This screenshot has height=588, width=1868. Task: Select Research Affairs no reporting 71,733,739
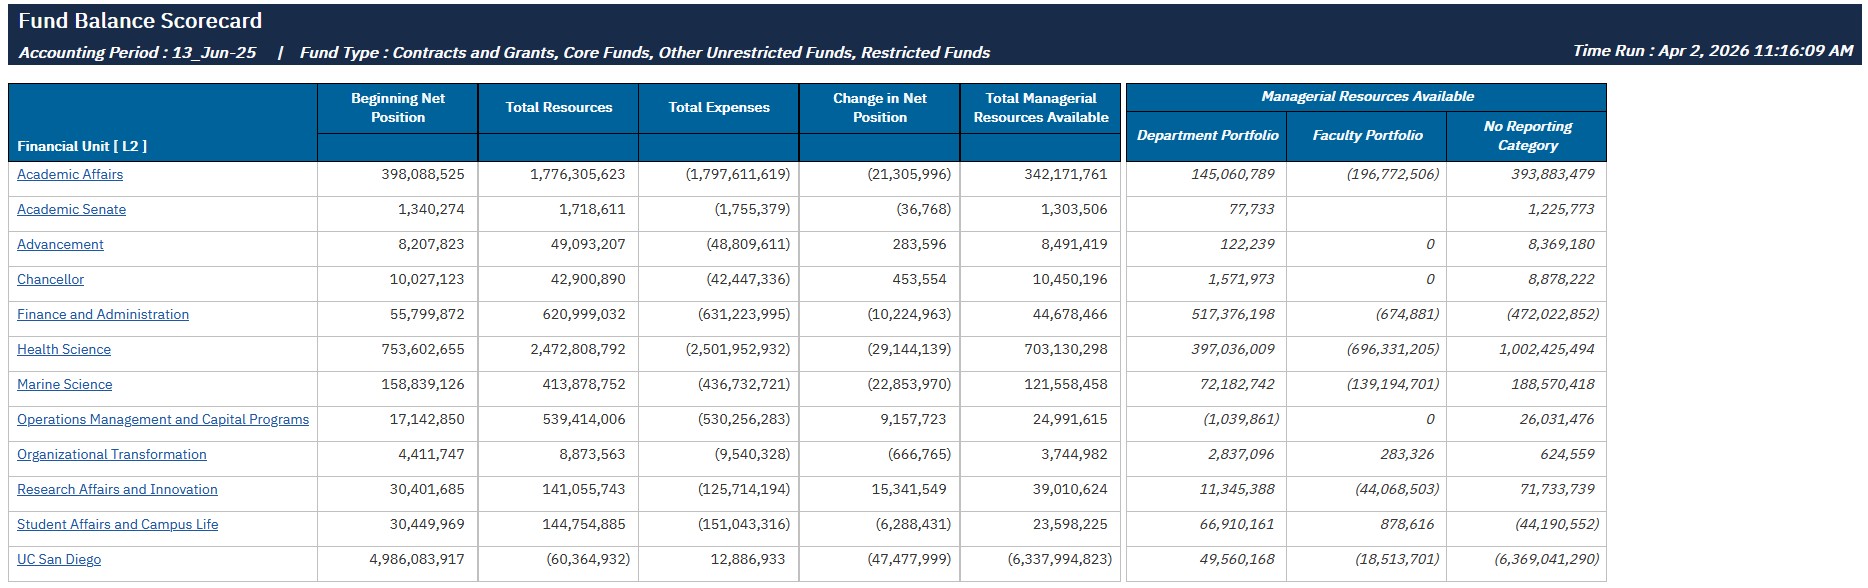pyautogui.click(x=1557, y=489)
